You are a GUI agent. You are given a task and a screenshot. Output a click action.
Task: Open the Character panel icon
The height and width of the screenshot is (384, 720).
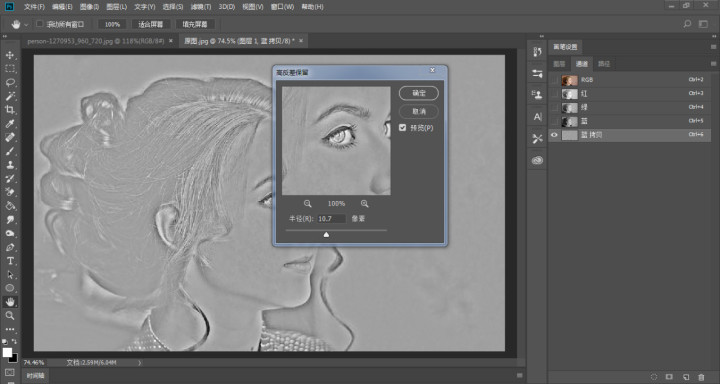(537, 117)
